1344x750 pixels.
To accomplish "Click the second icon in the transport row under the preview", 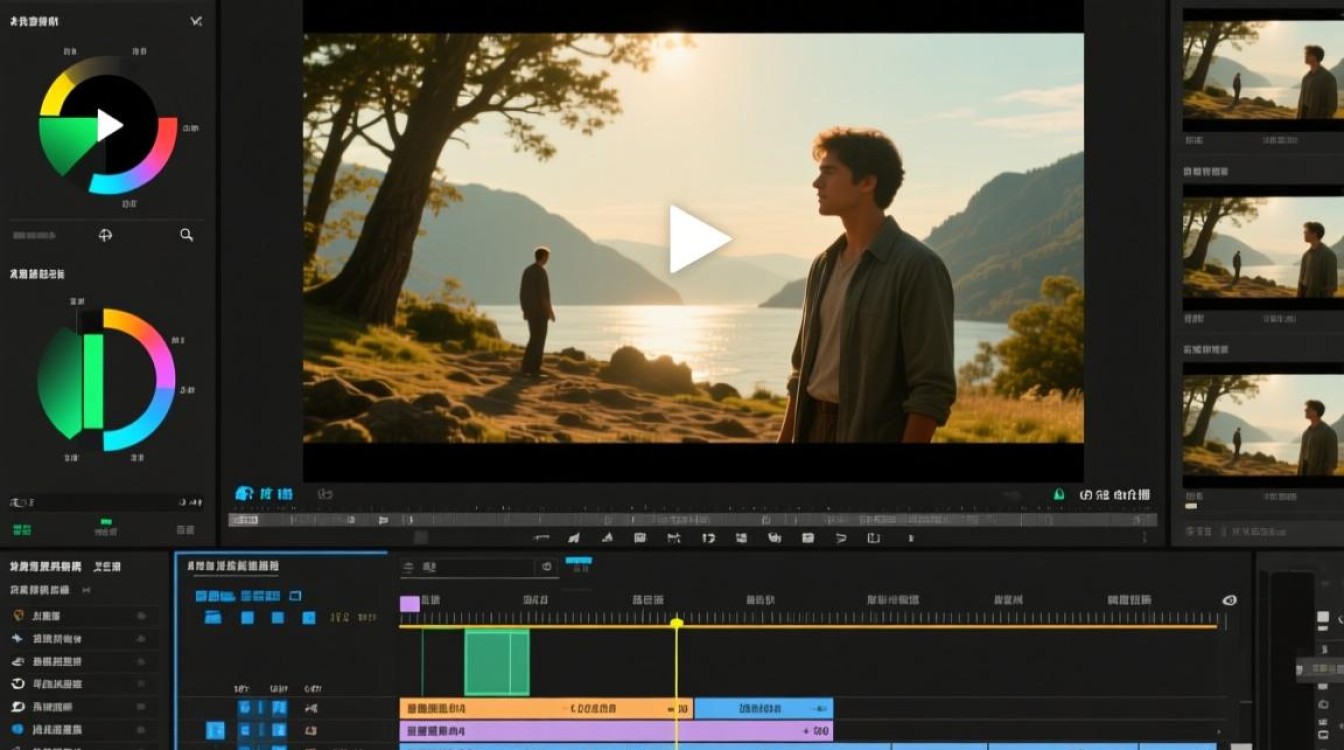I will tap(574, 538).
